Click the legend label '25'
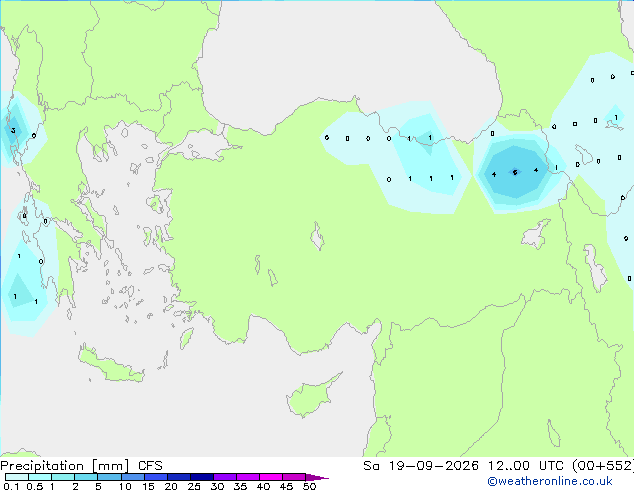This screenshot has height=490, width=634. [194, 486]
